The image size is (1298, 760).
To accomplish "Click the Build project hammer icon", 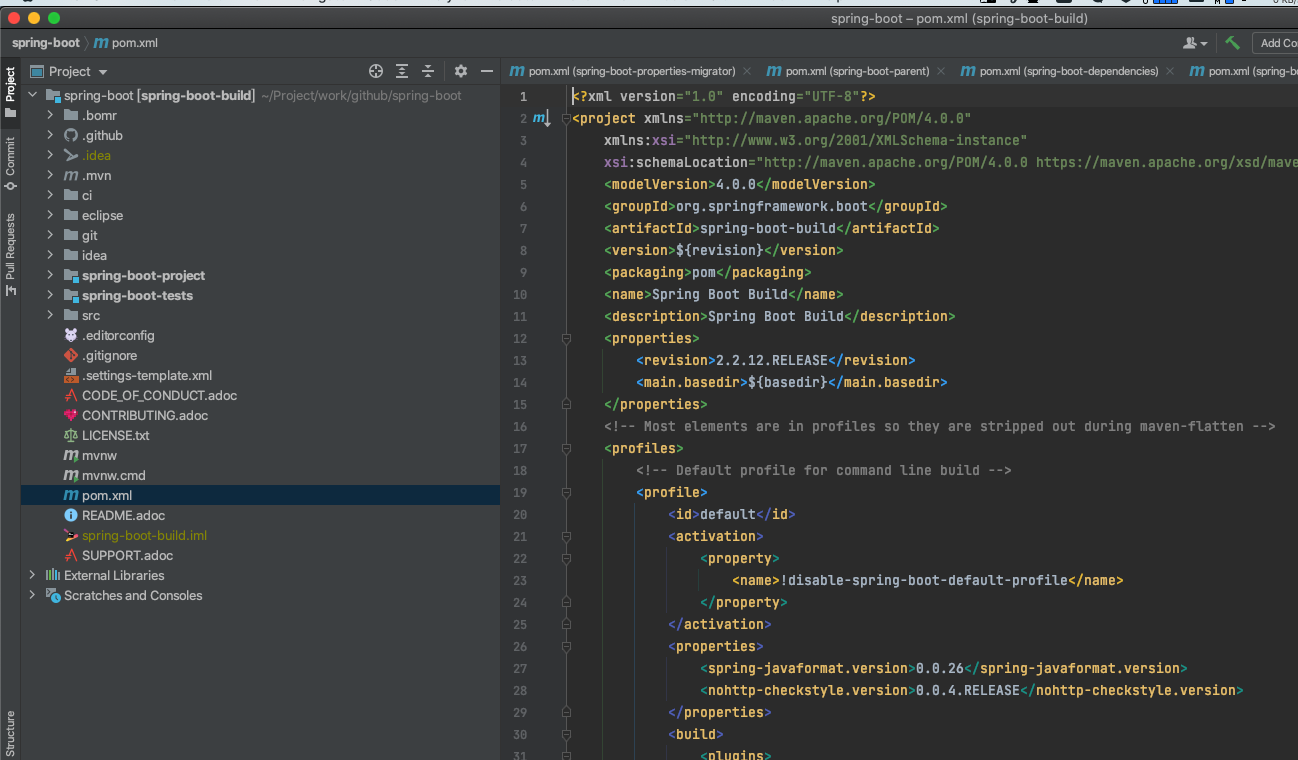I will click(x=1233, y=43).
